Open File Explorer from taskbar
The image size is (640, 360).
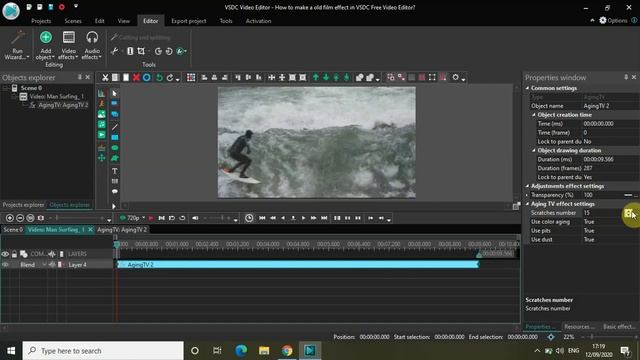(264, 350)
